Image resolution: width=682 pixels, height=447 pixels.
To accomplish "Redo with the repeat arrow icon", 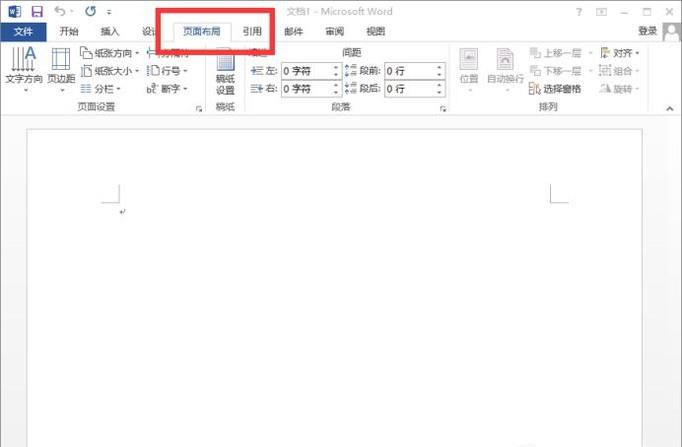I will pyautogui.click(x=90, y=11).
